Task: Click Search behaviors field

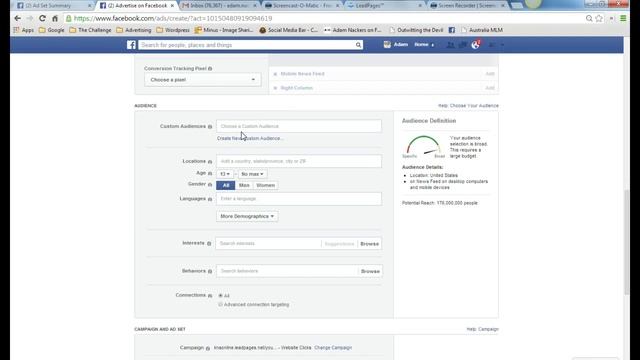Action: pos(287,271)
